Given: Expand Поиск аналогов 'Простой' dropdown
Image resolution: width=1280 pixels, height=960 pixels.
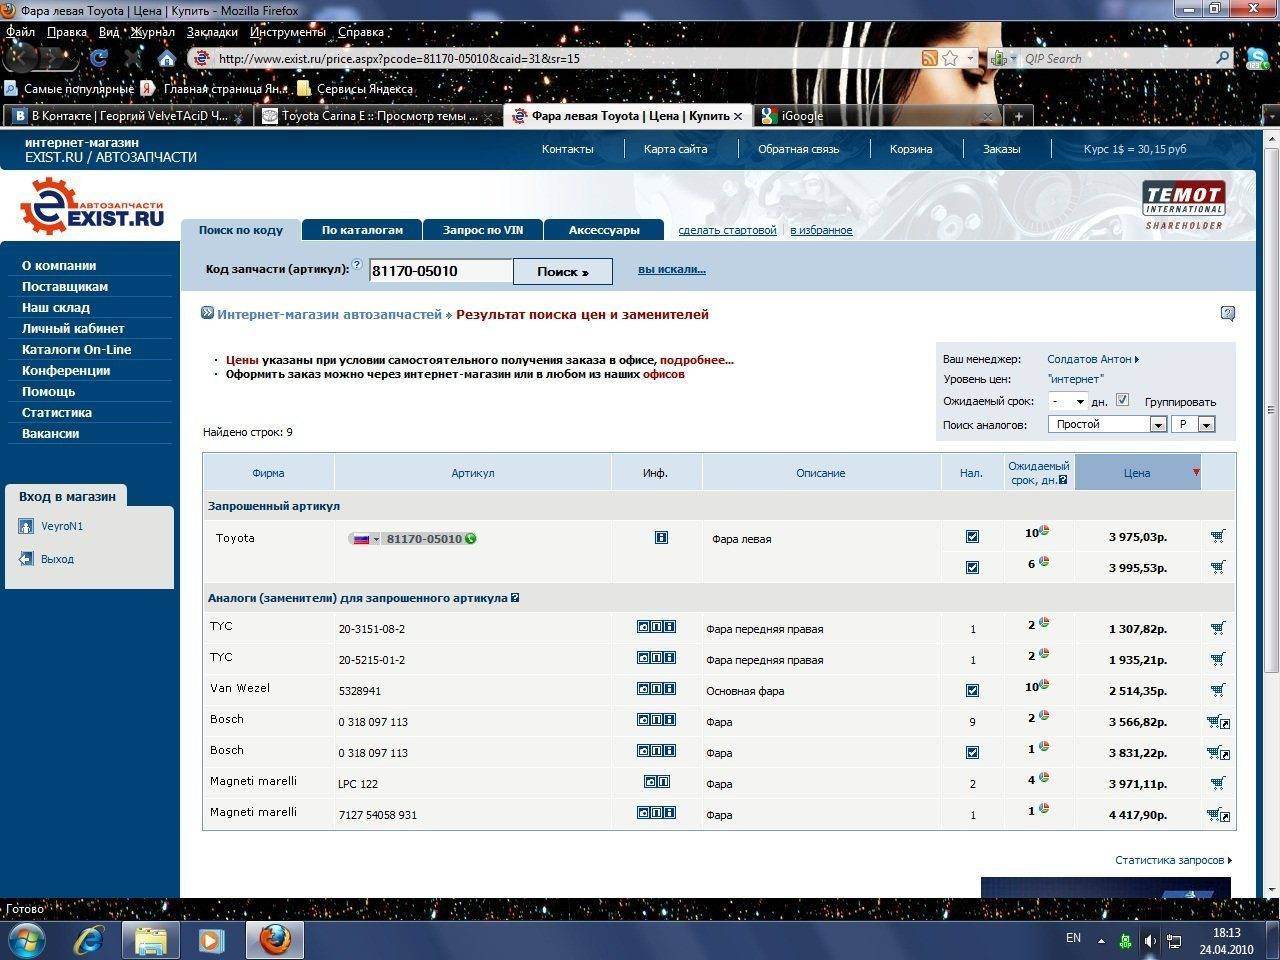Looking at the screenshot, I should pyautogui.click(x=1157, y=425).
